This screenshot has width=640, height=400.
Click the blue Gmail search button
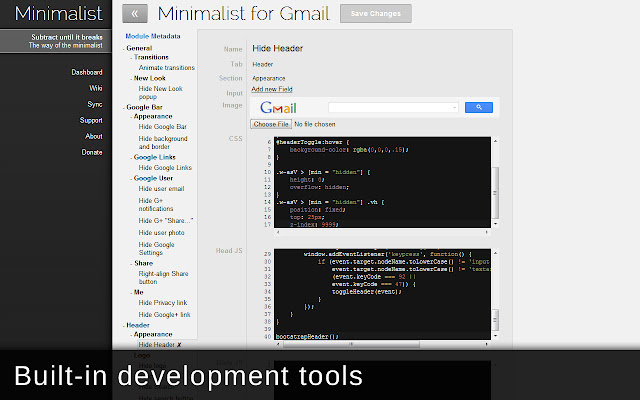point(478,107)
